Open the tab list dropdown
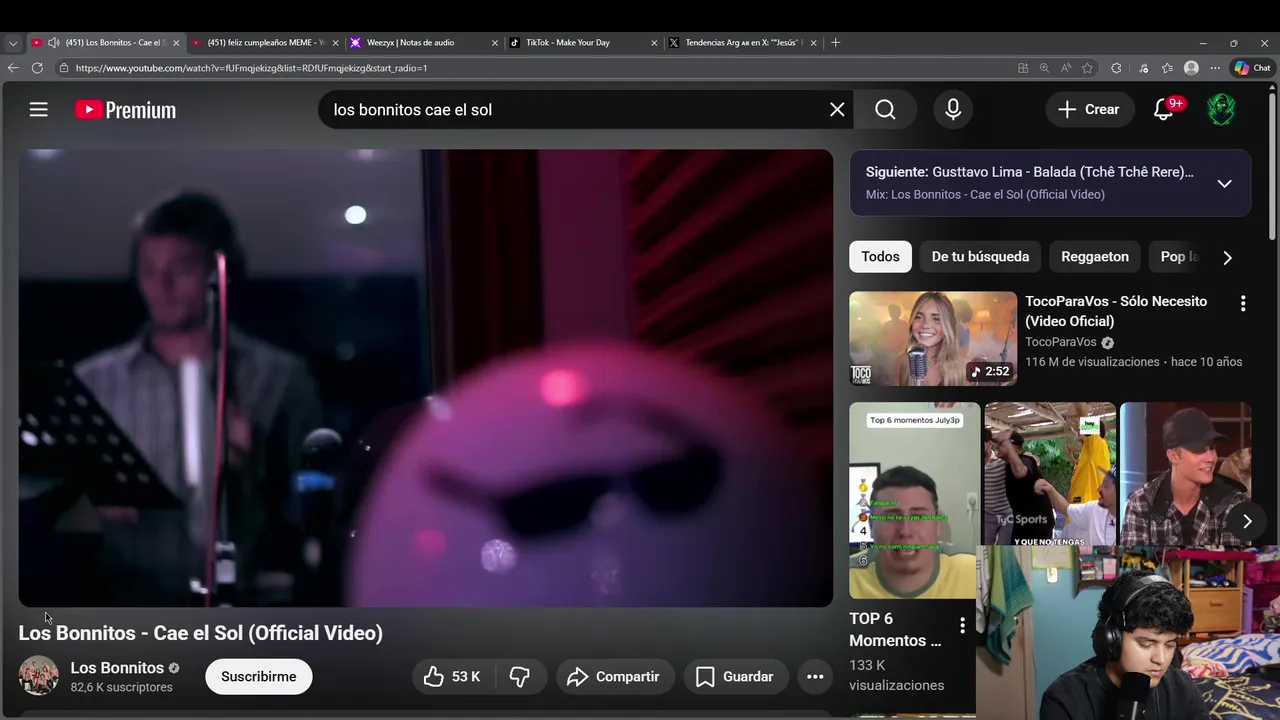Image resolution: width=1280 pixels, height=720 pixels. tap(13, 43)
